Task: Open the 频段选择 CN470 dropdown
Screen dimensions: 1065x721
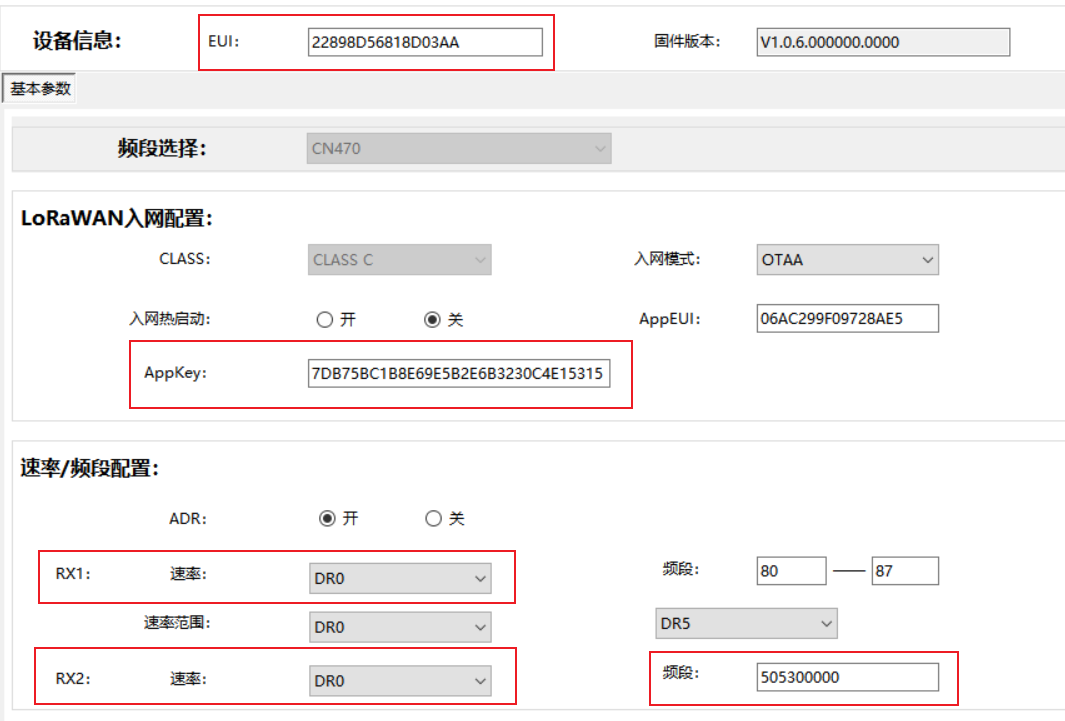Action: tap(459, 148)
